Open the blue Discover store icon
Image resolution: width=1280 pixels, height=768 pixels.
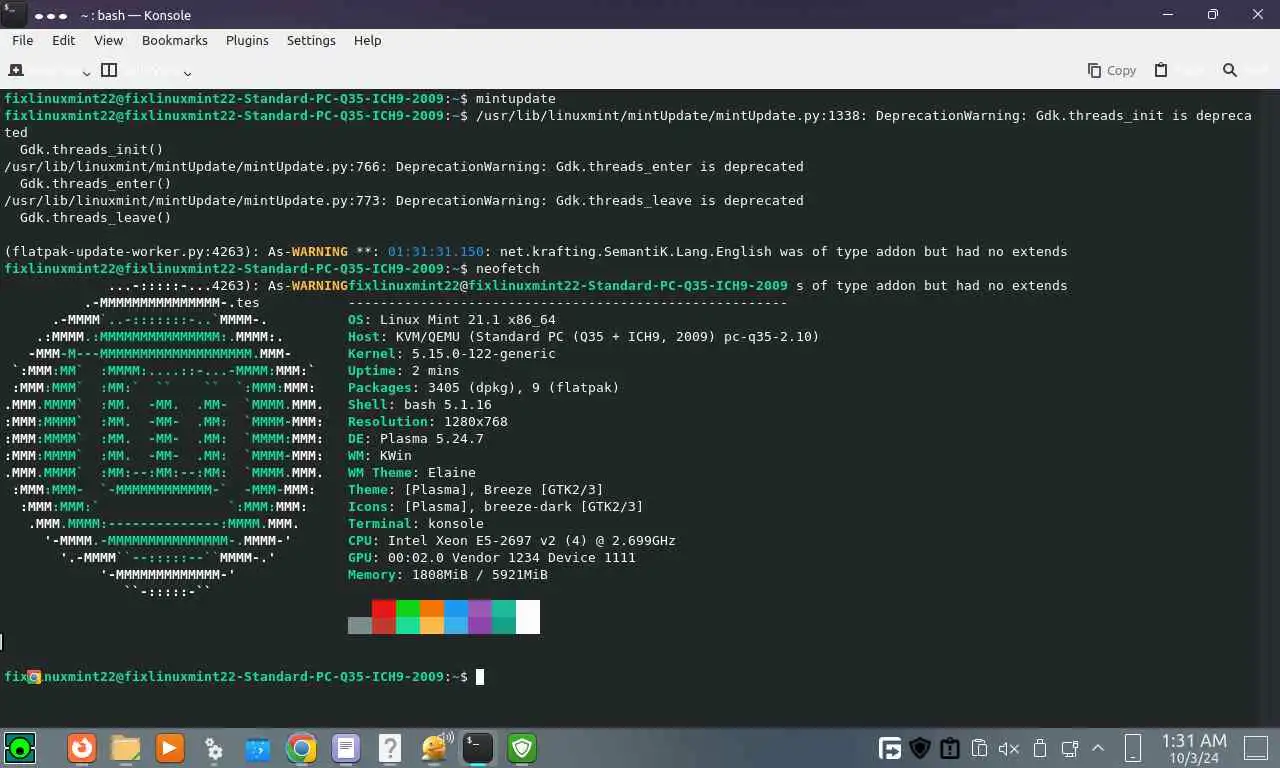tap(257, 747)
